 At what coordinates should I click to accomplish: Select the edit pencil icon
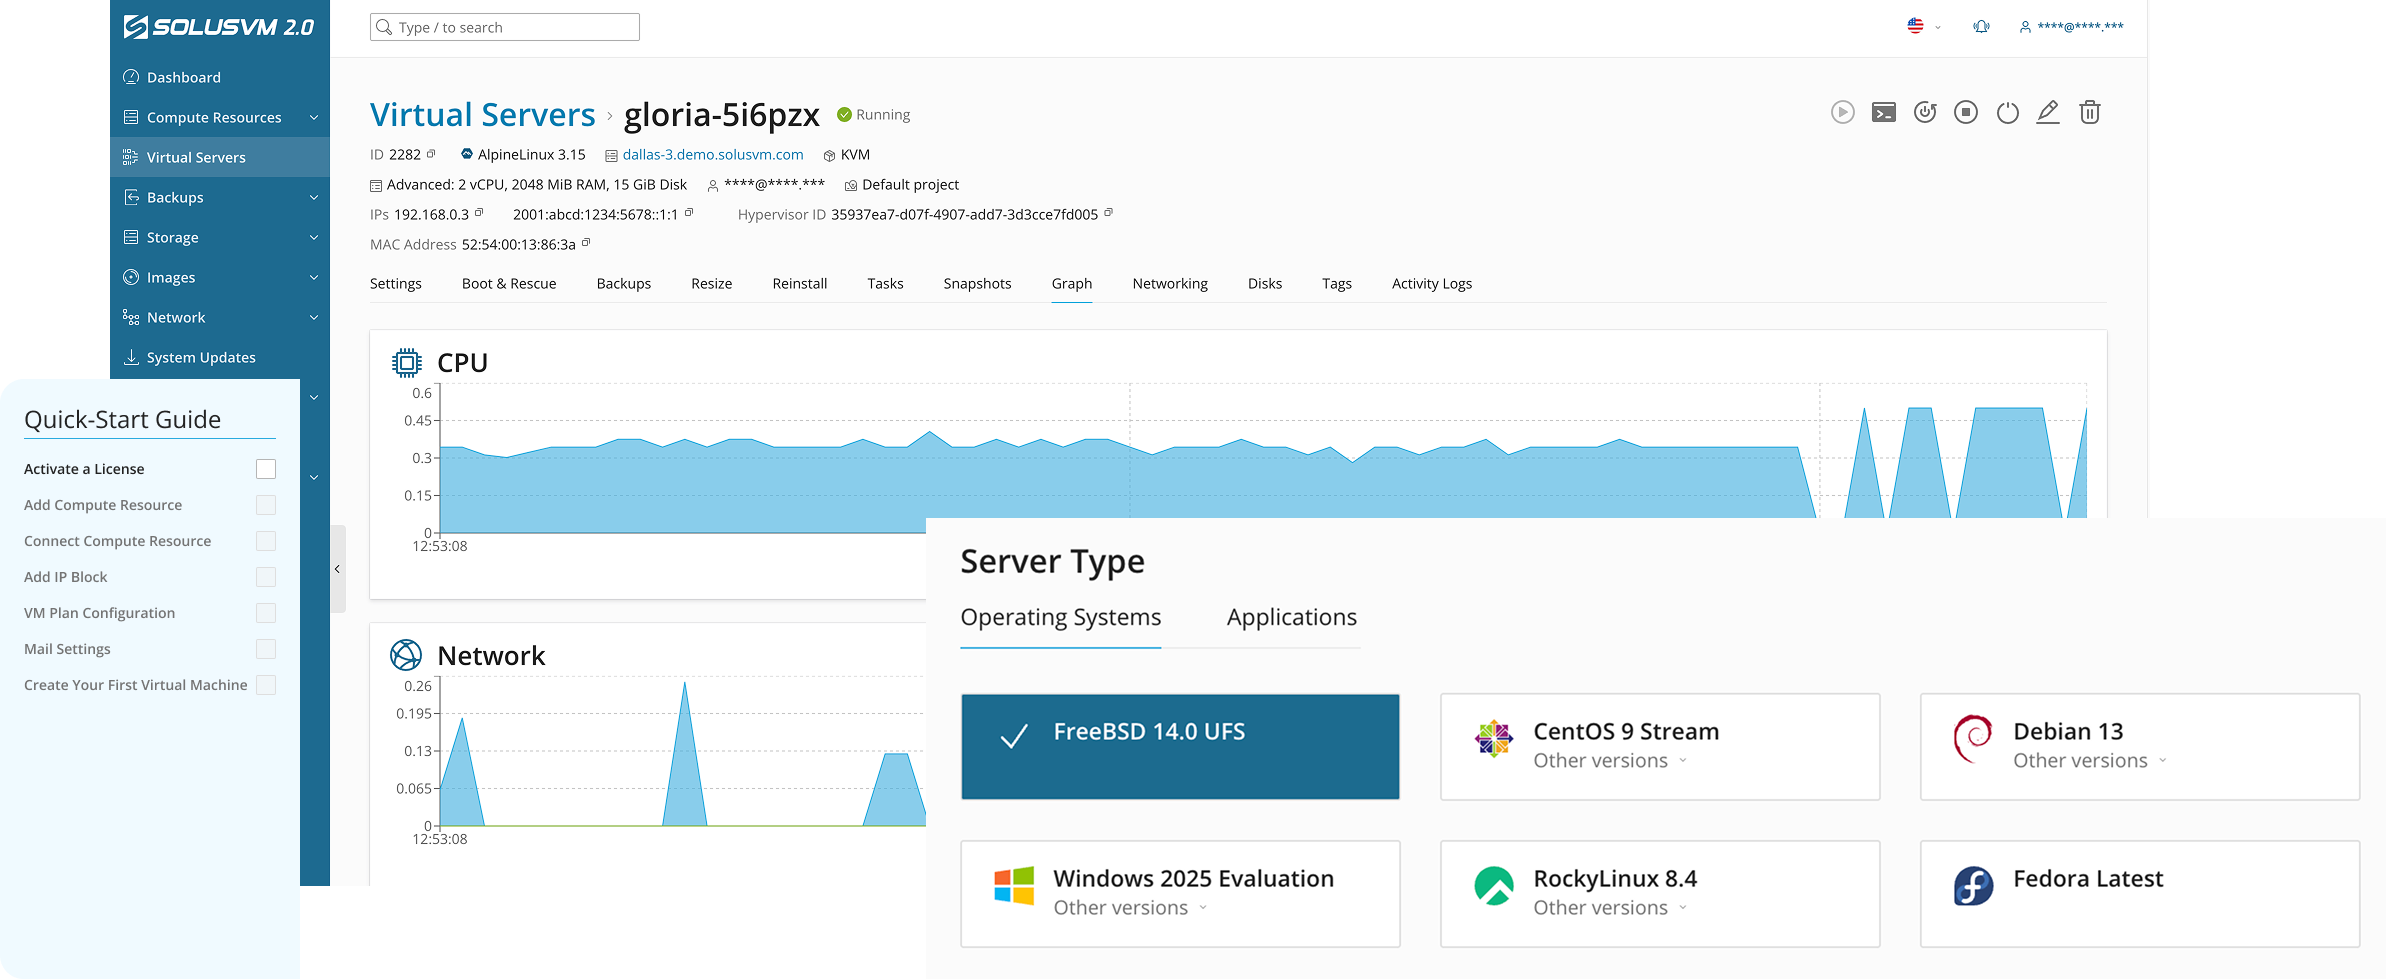click(2048, 113)
